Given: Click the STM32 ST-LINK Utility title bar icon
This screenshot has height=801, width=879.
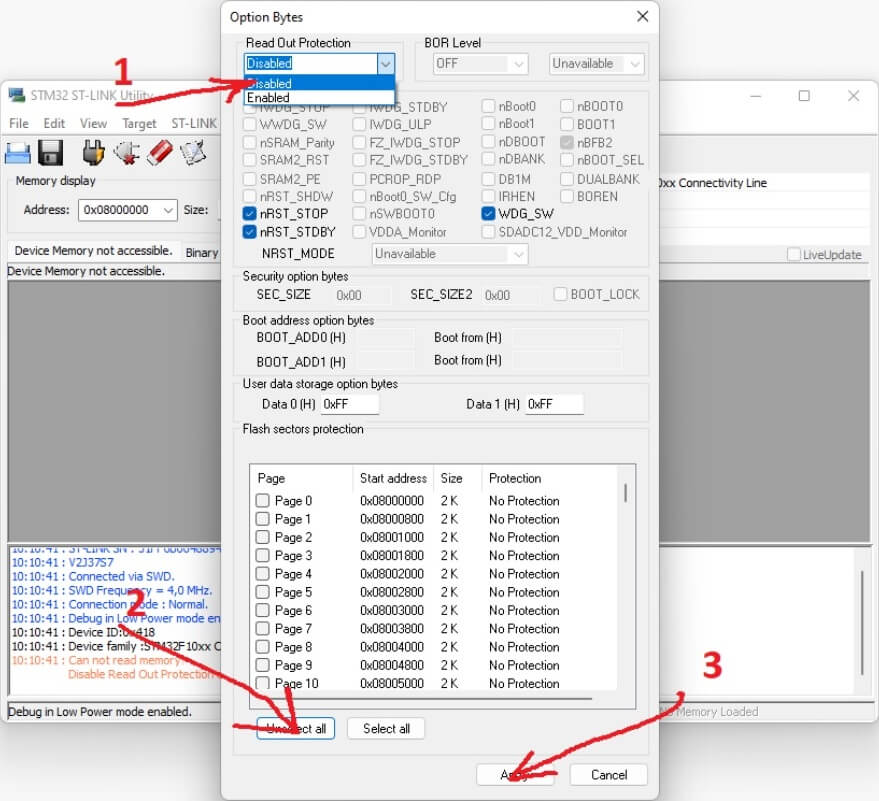Looking at the screenshot, I should coord(17,95).
